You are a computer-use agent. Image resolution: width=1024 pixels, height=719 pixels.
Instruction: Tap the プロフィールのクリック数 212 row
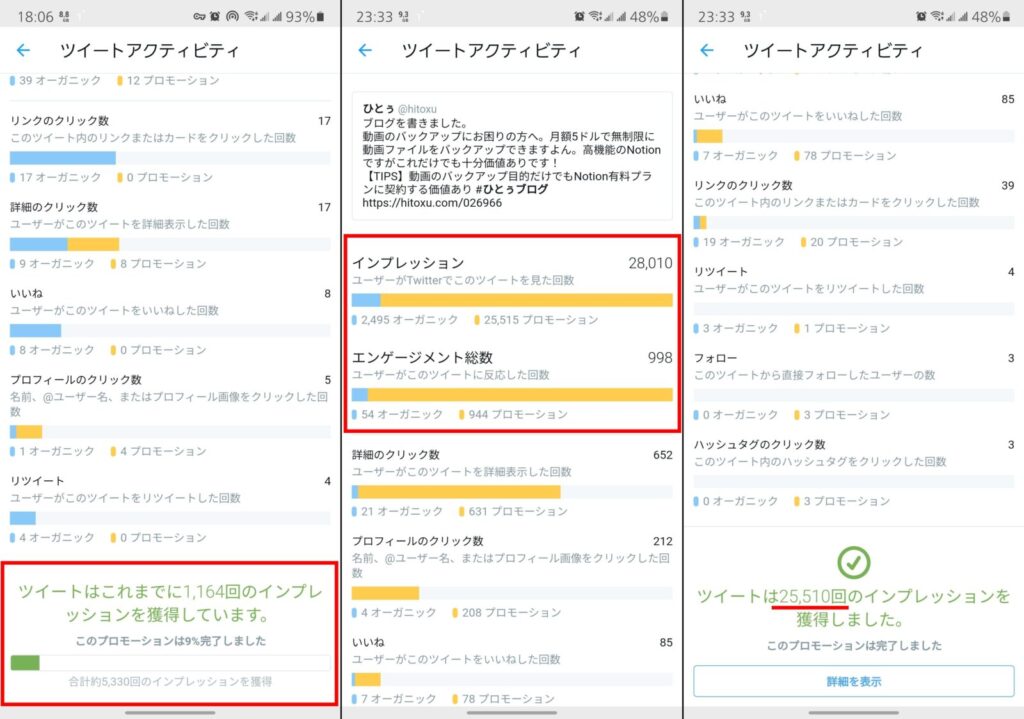(512, 577)
